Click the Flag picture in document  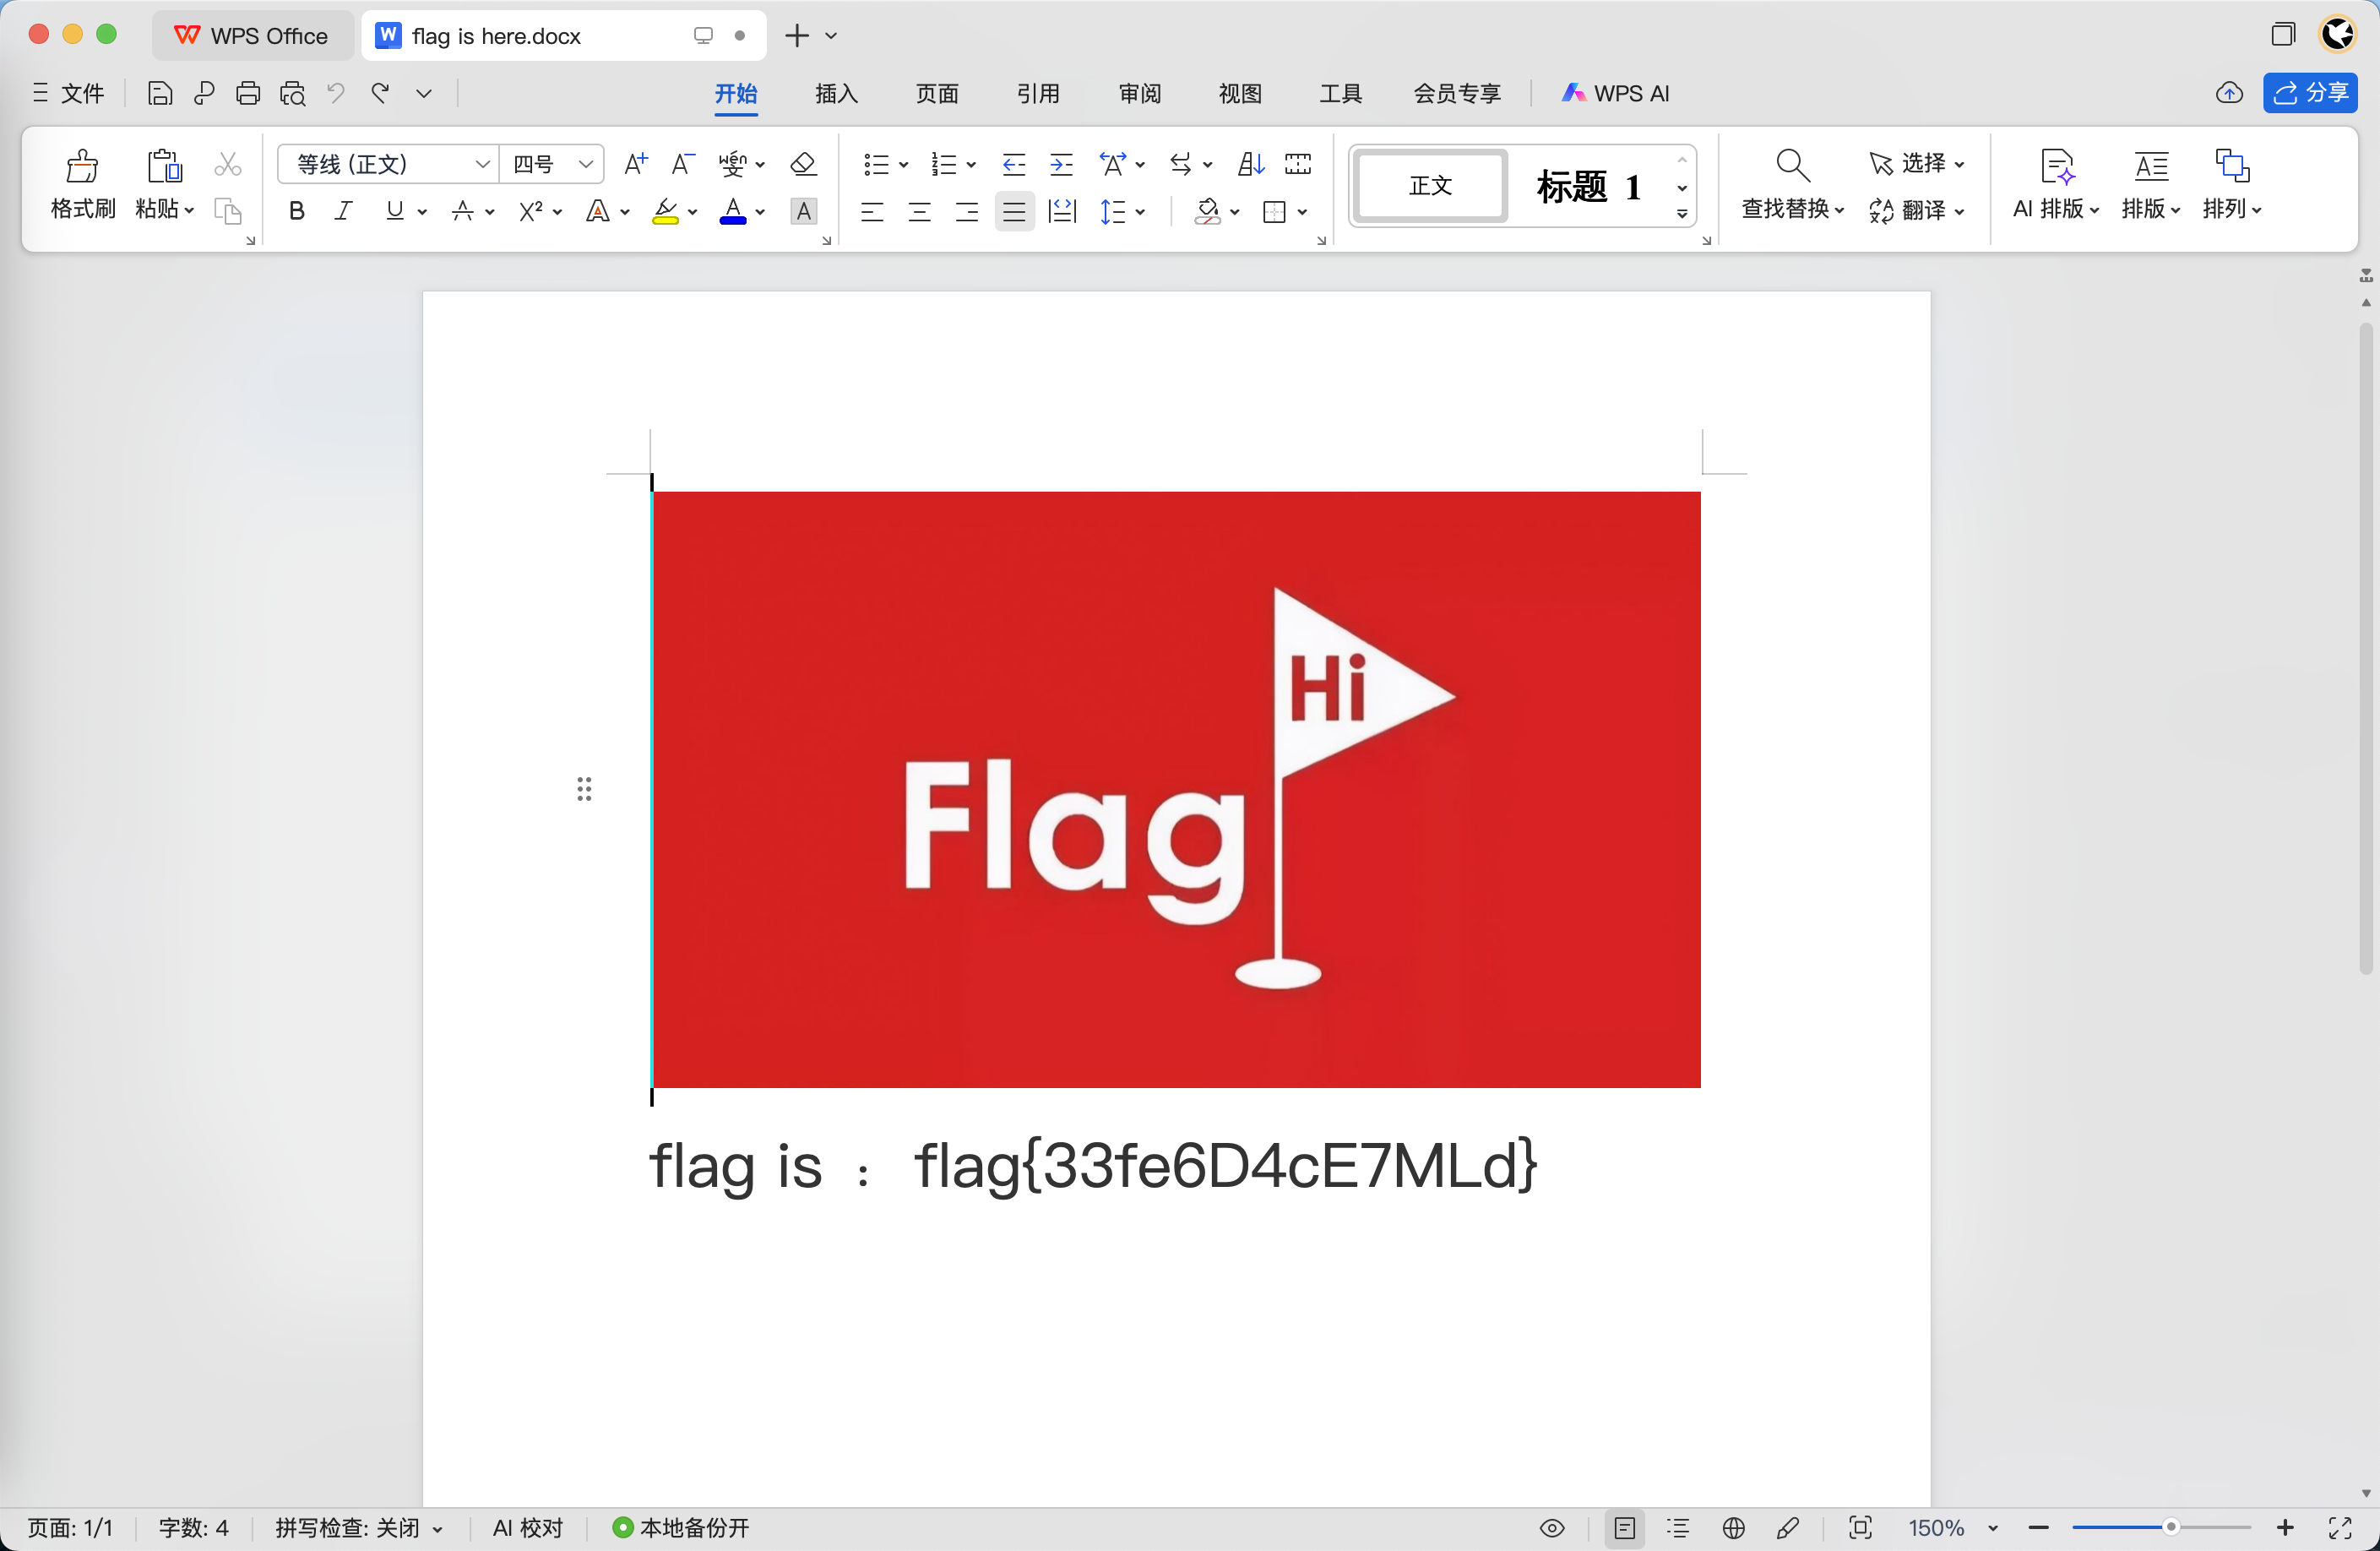1177,789
